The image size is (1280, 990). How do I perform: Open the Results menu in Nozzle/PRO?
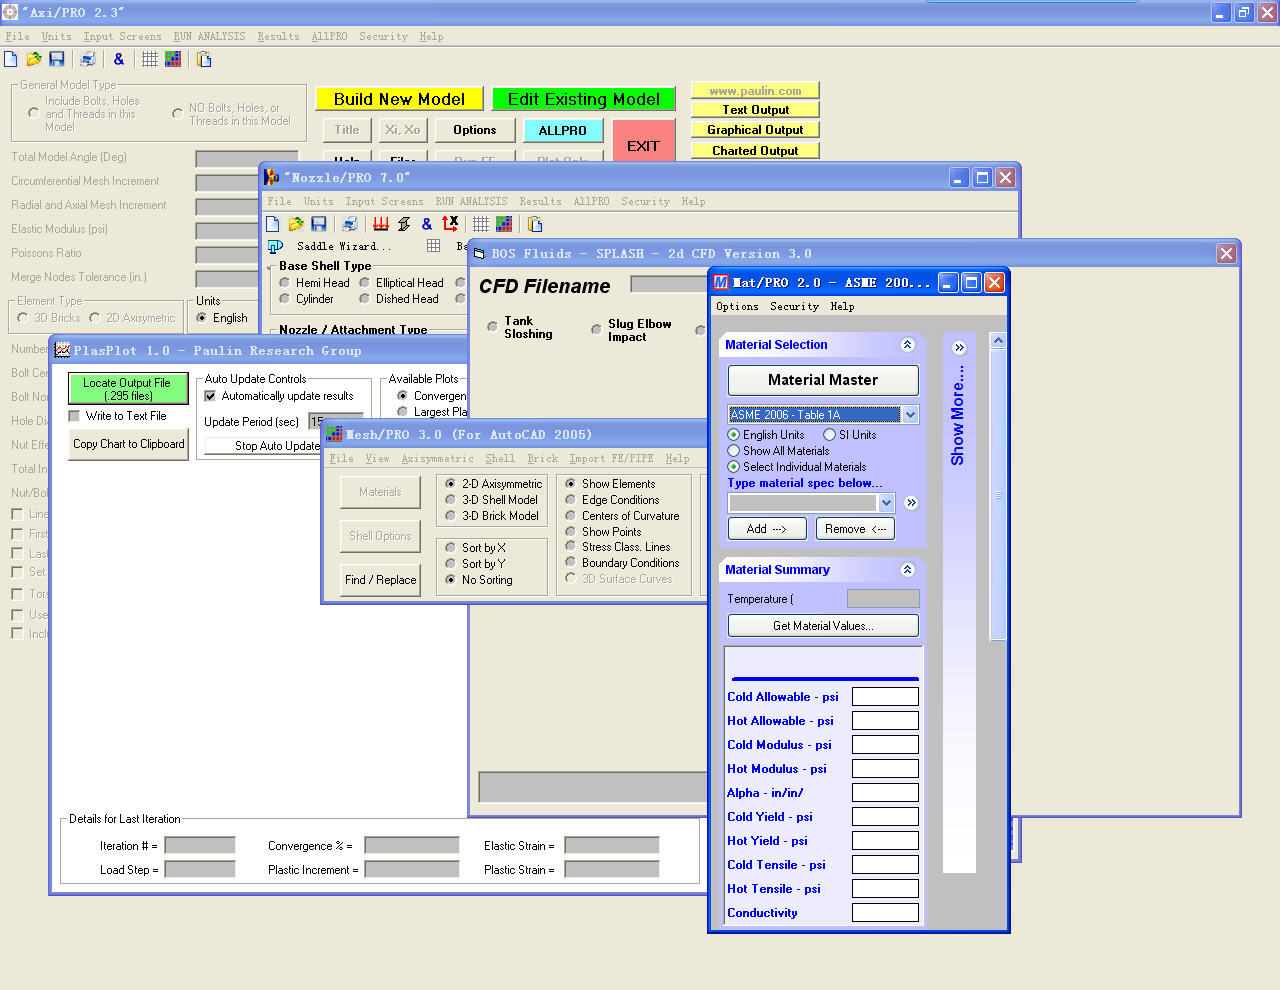tap(540, 202)
